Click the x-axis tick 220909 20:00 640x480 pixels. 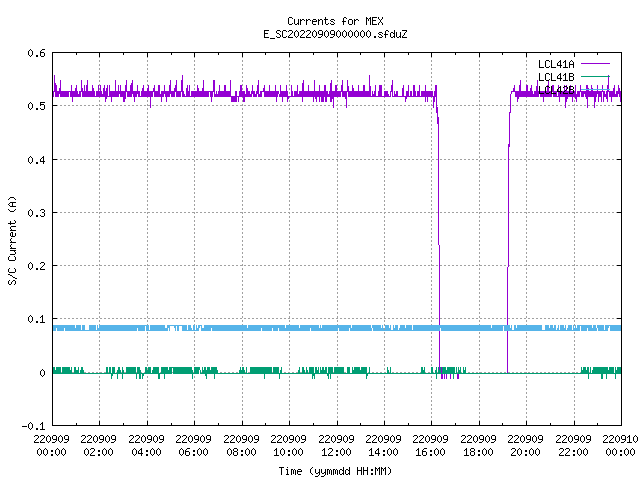(x=526, y=445)
